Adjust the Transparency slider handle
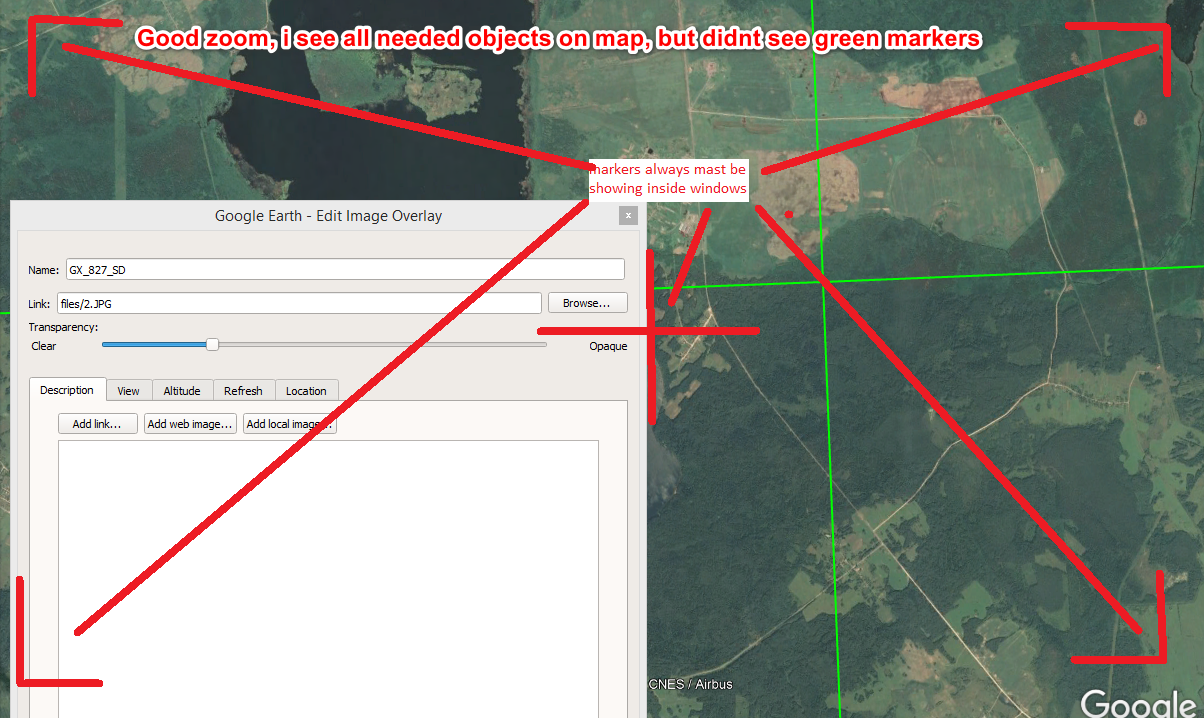The image size is (1204, 718). 211,343
